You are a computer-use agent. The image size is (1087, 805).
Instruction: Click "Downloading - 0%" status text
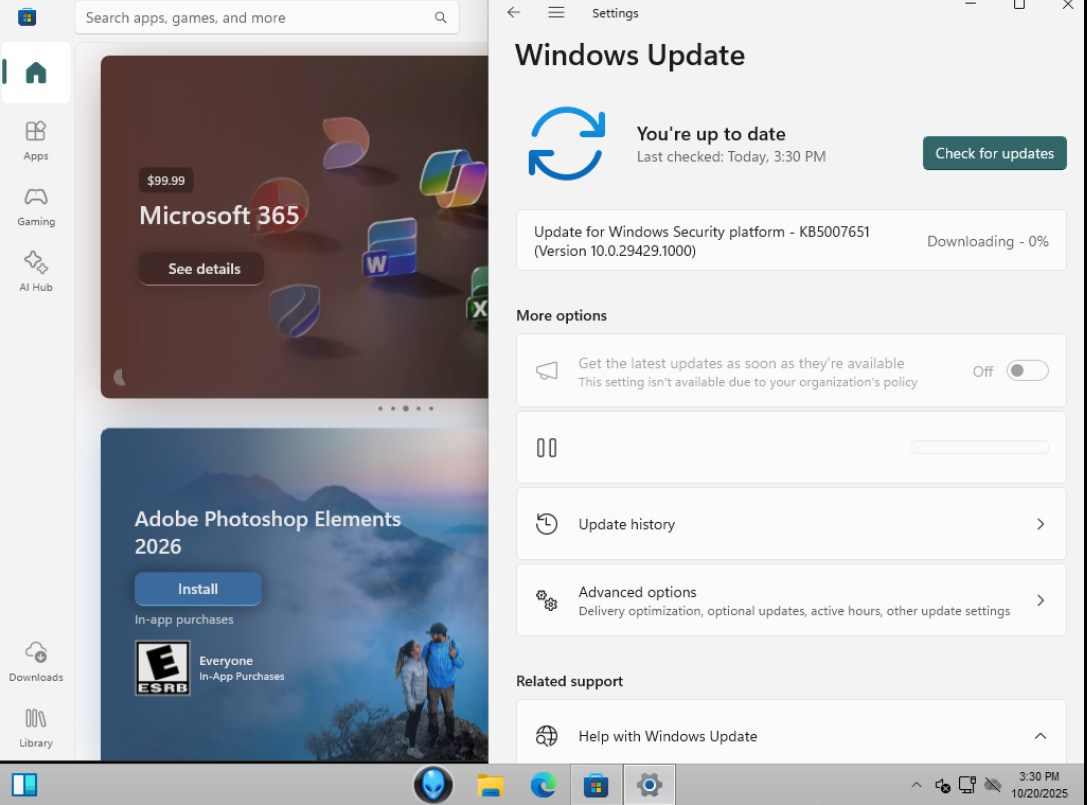pyautogui.click(x=987, y=241)
